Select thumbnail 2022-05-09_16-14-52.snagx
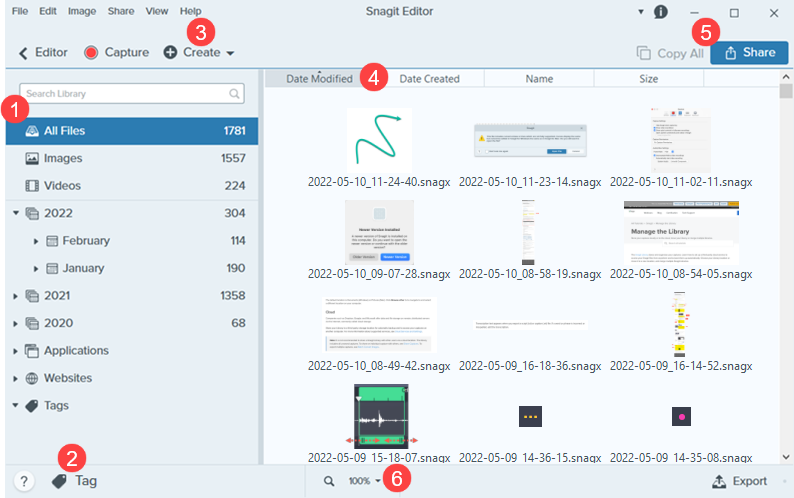Viewport: 794px width, 498px height. (x=680, y=324)
